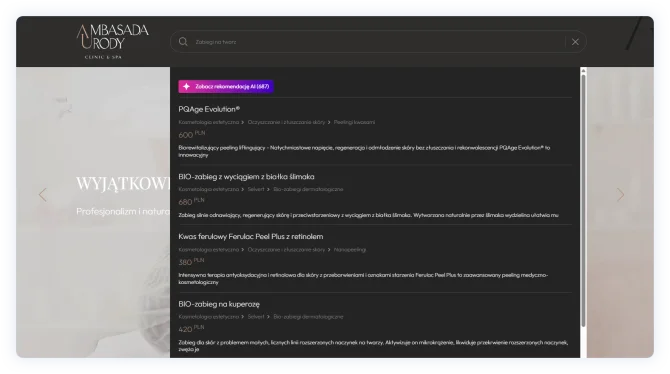Click the '600 PLN' price

192,134
